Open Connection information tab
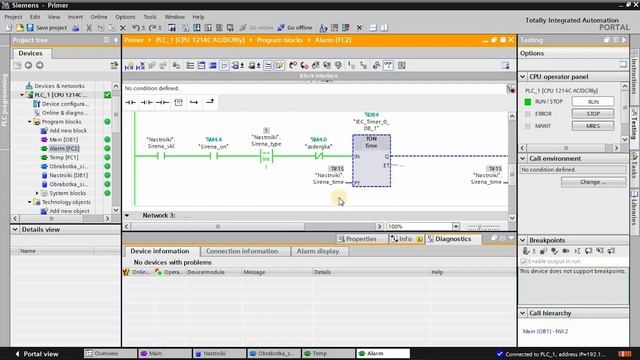Image resolution: width=640 pixels, height=360 pixels. click(242, 251)
